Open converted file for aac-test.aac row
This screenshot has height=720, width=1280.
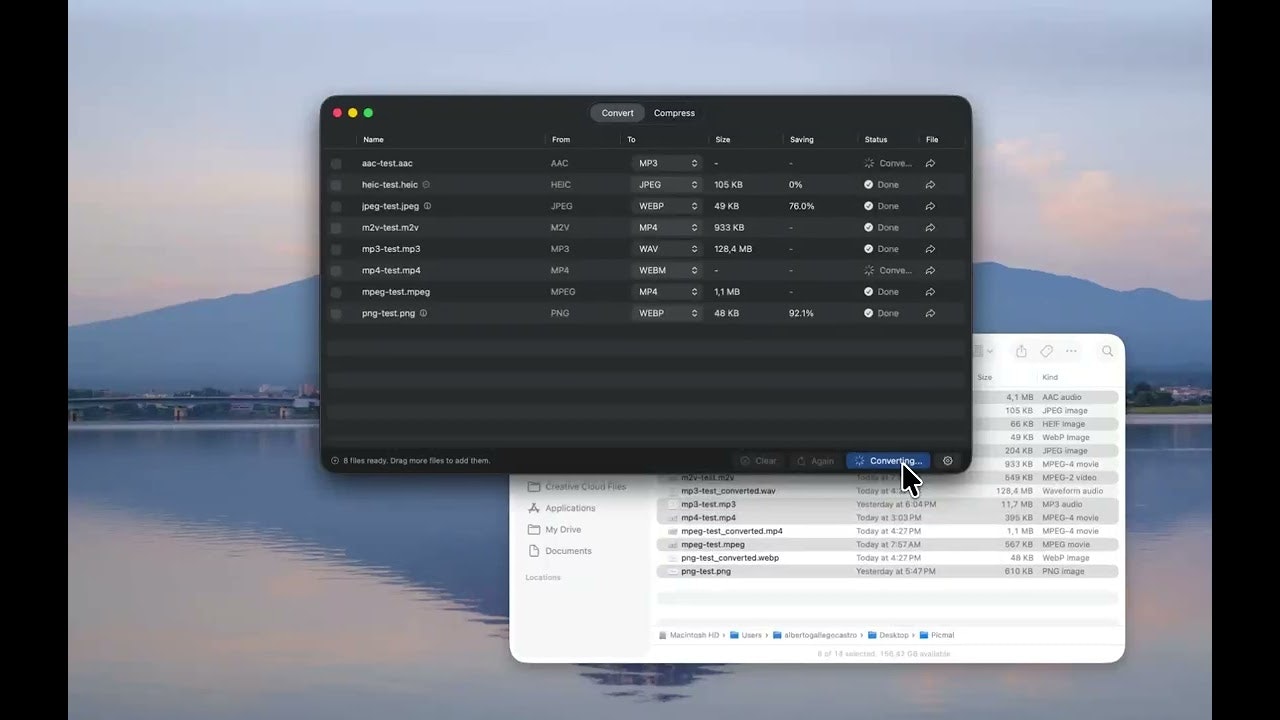tap(930, 163)
